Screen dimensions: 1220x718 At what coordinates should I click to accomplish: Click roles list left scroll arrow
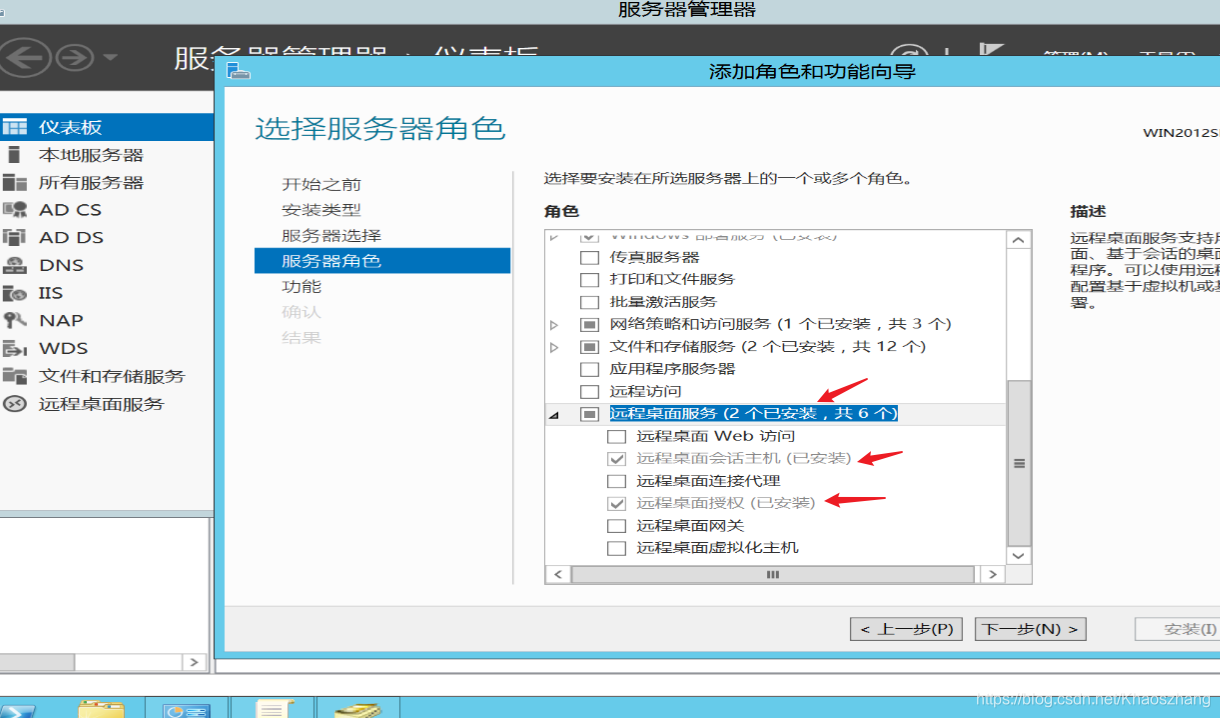[557, 575]
